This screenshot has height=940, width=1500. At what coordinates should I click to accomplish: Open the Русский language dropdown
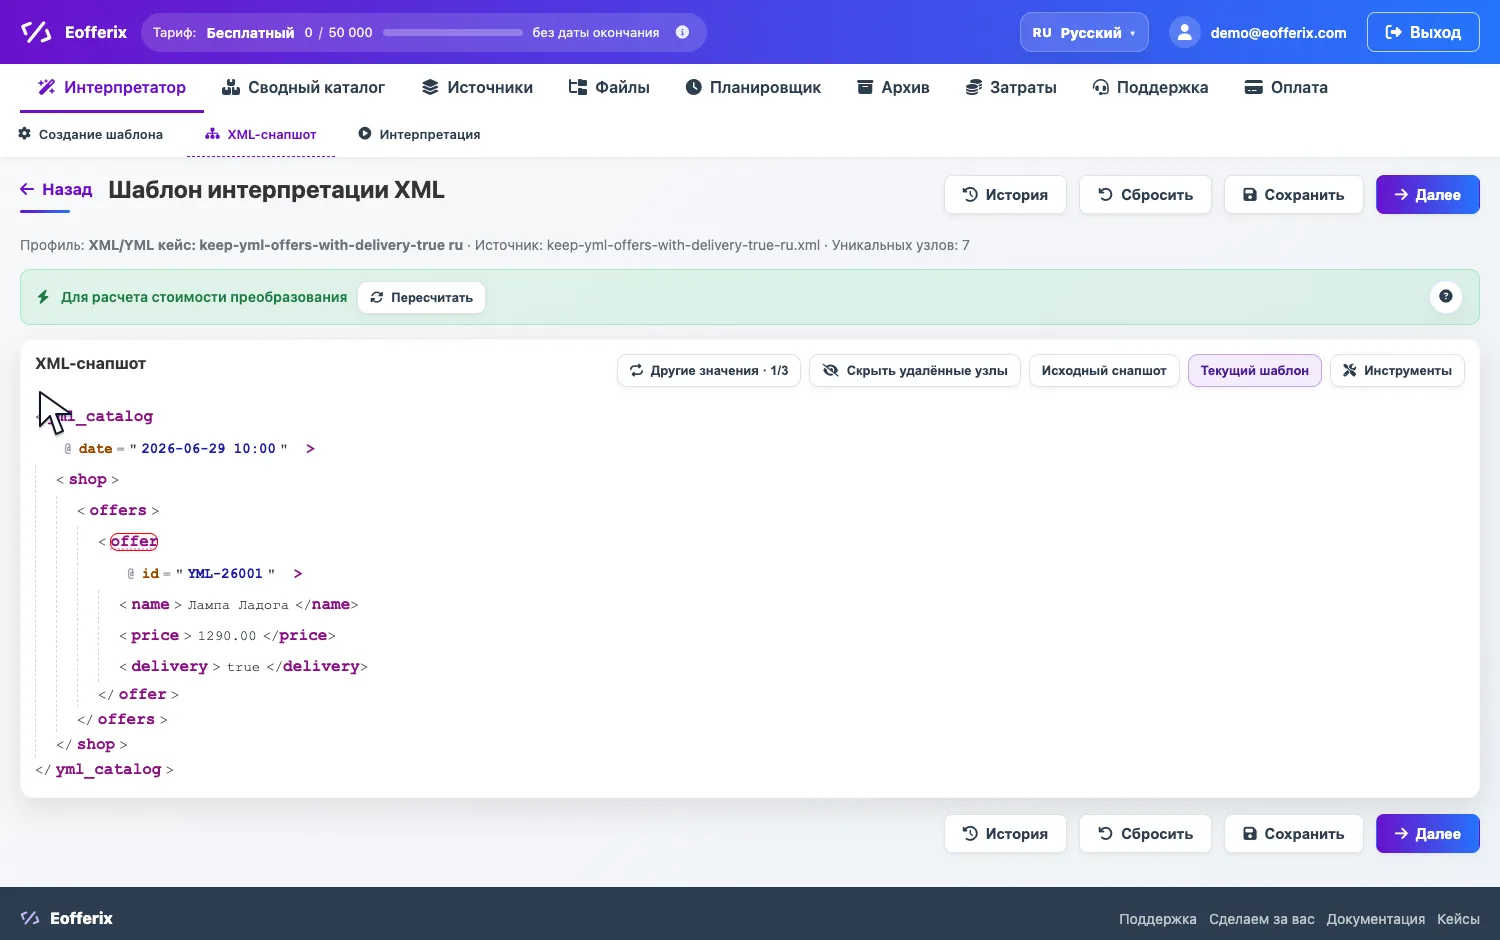(1084, 32)
